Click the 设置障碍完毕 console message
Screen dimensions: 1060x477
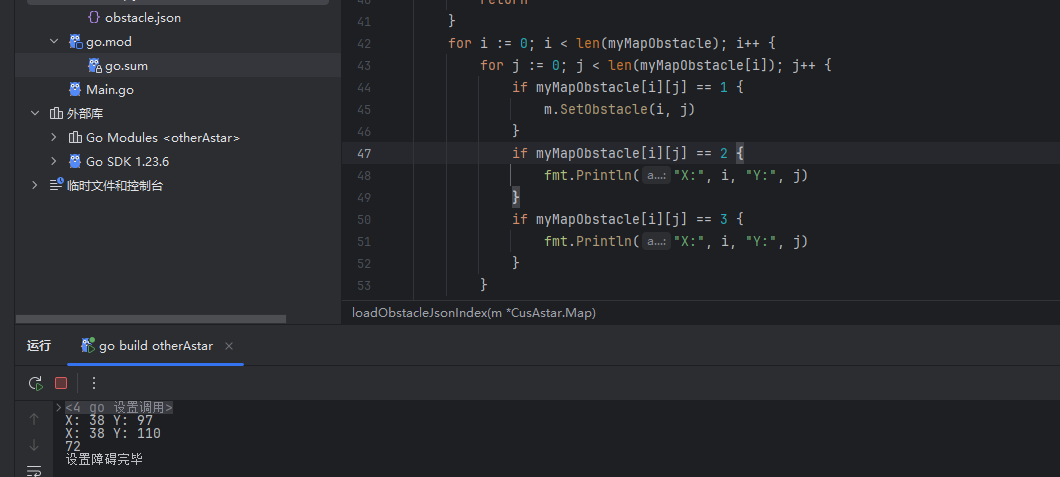104,459
